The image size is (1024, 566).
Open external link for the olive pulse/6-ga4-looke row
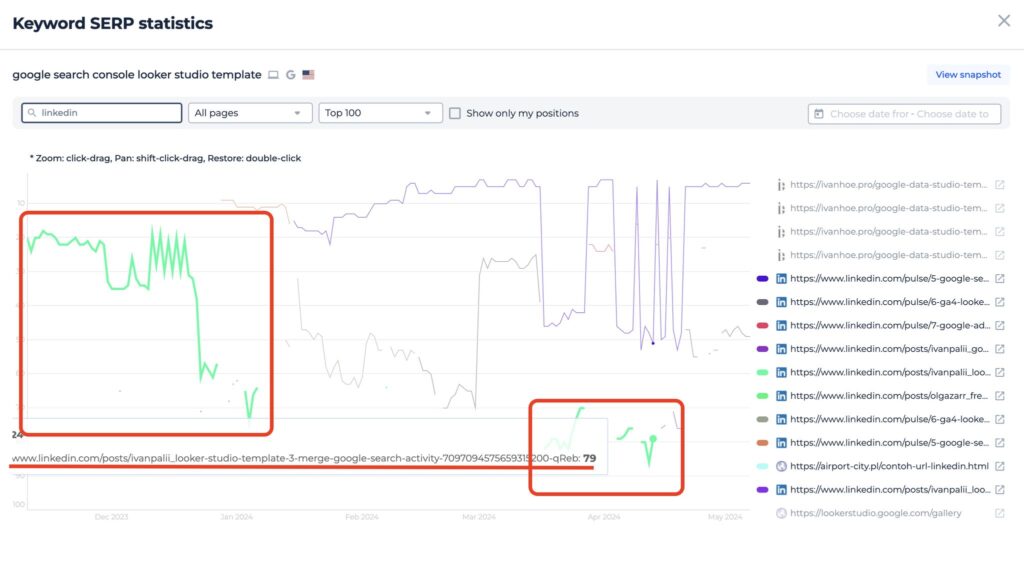(x=999, y=419)
